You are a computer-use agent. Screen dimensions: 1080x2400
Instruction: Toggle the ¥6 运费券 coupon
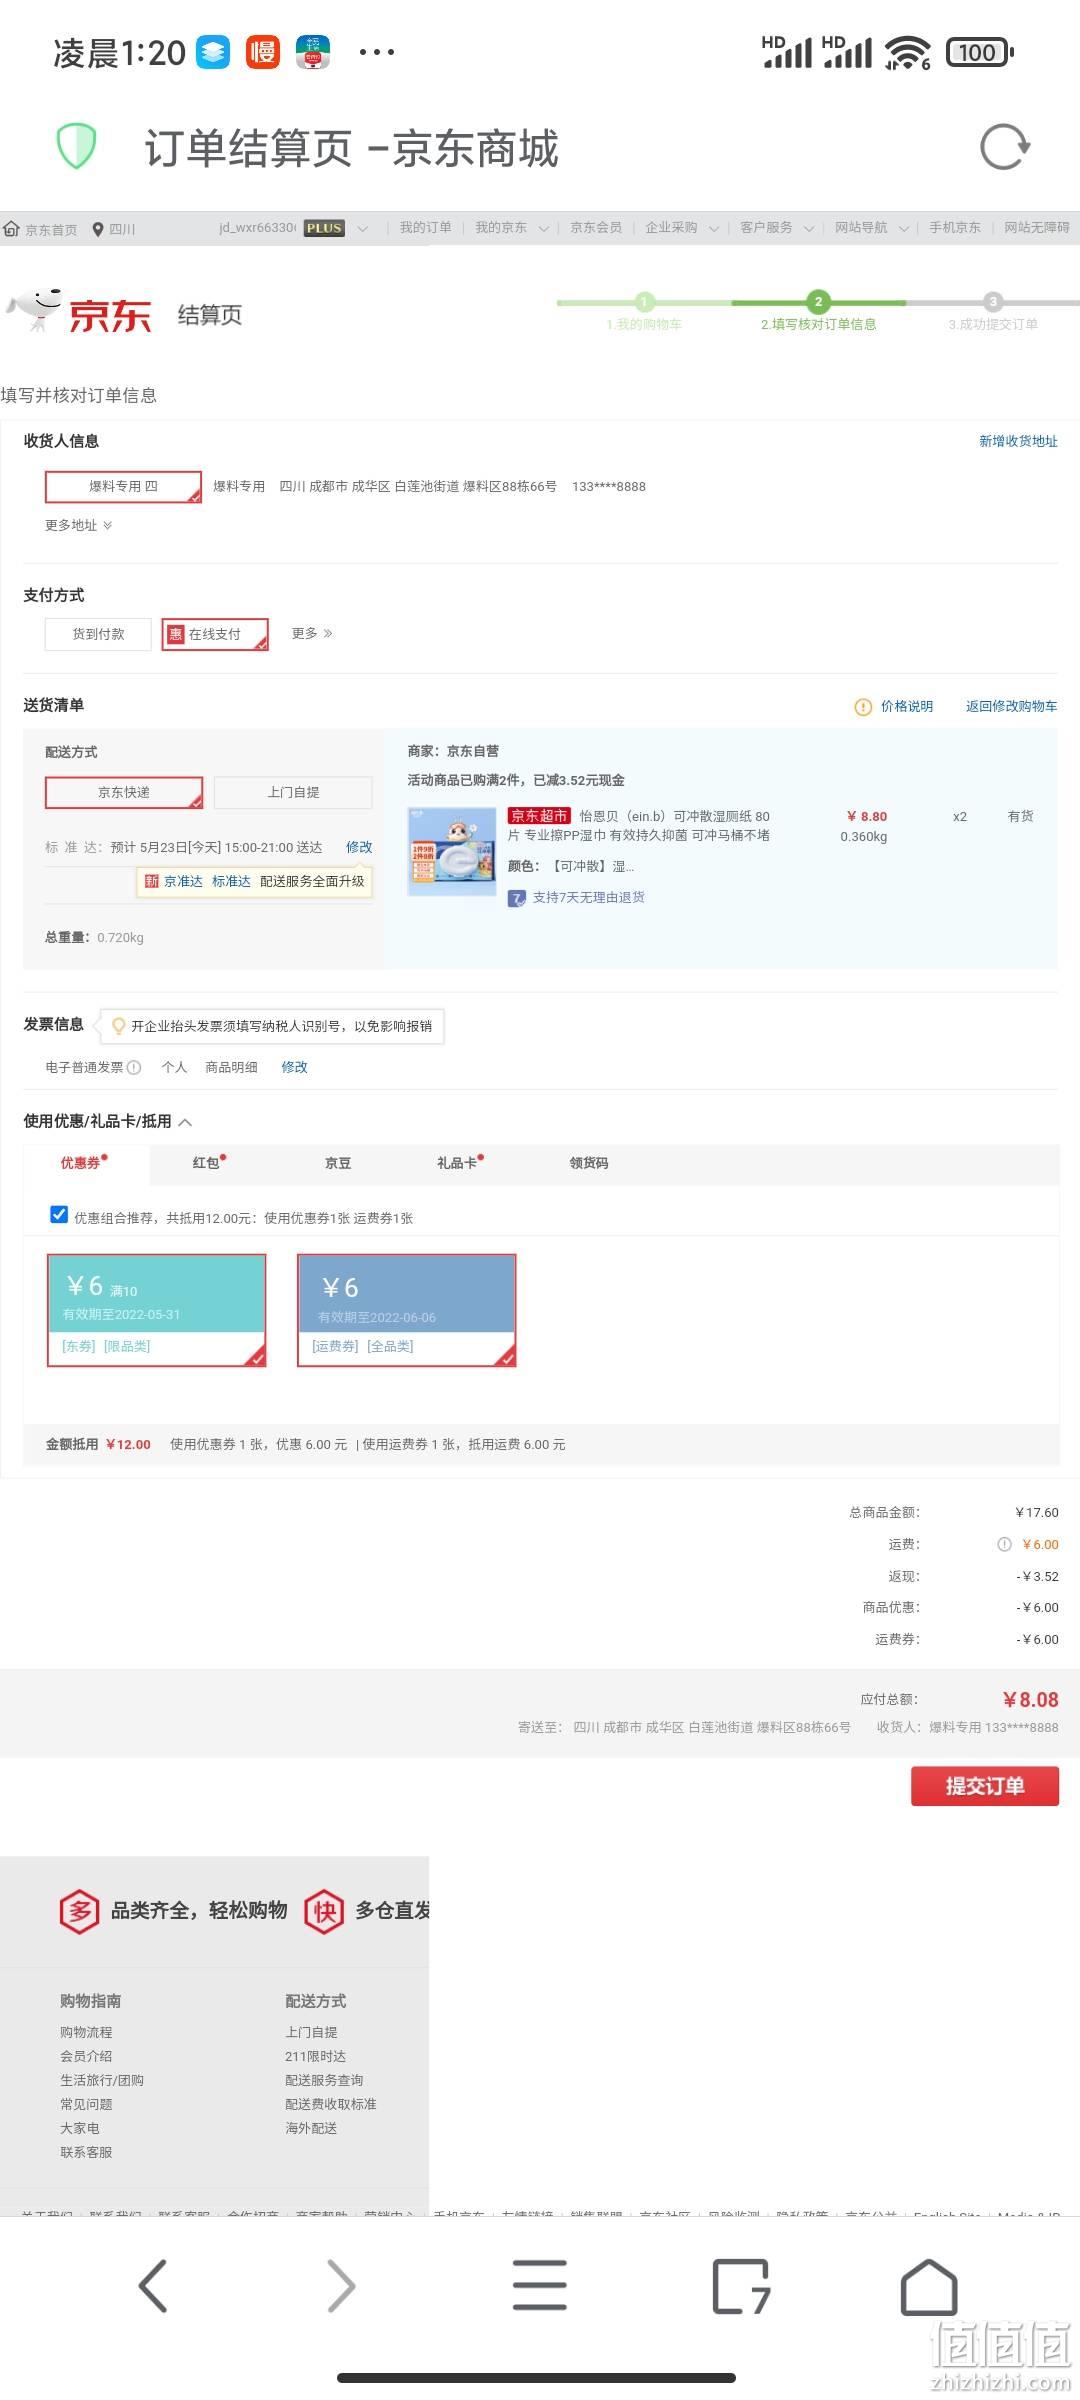point(407,1310)
